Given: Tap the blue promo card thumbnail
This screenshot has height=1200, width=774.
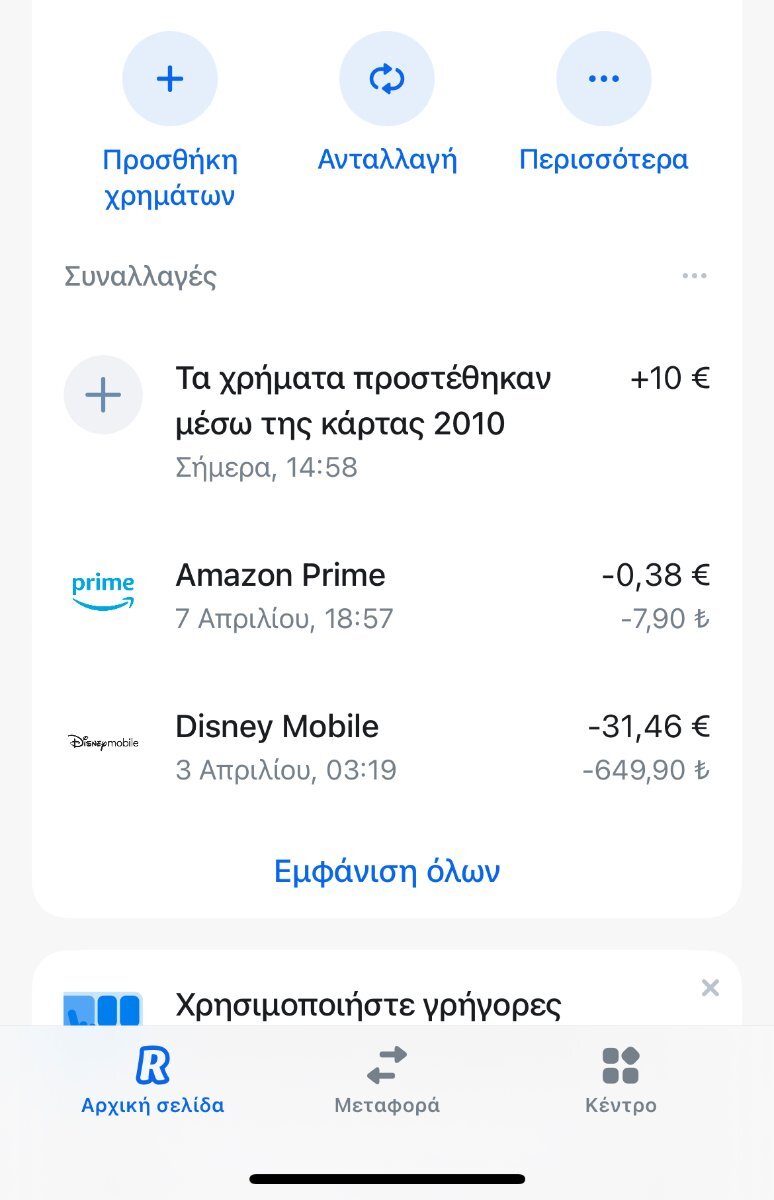Looking at the screenshot, I should [x=103, y=1008].
